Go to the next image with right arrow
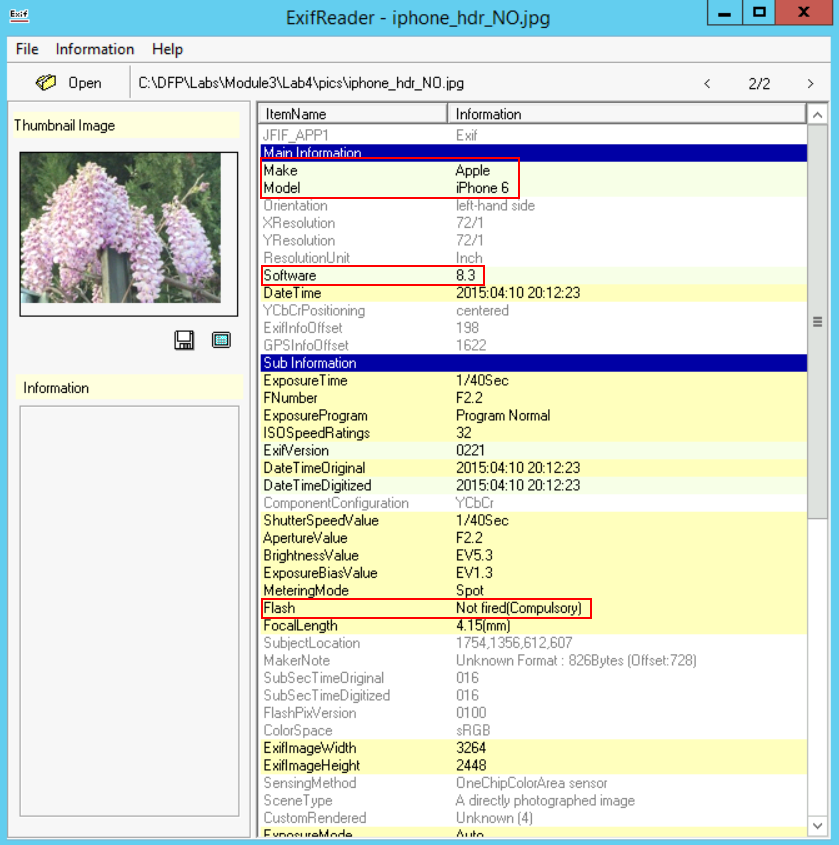The width and height of the screenshot is (839, 845). [x=810, y=83]
